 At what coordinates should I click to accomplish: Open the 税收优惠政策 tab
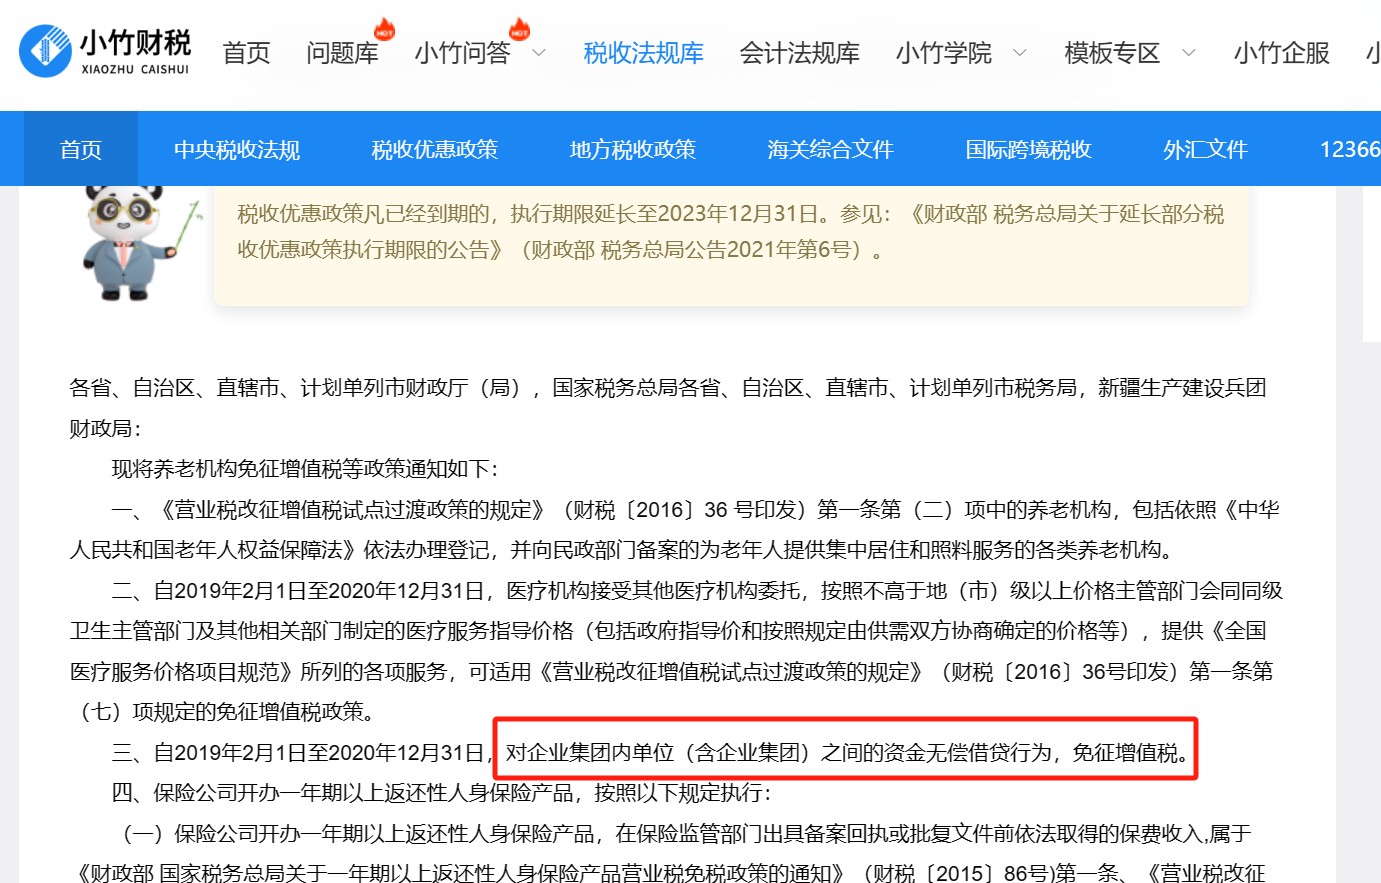[434, 149]
